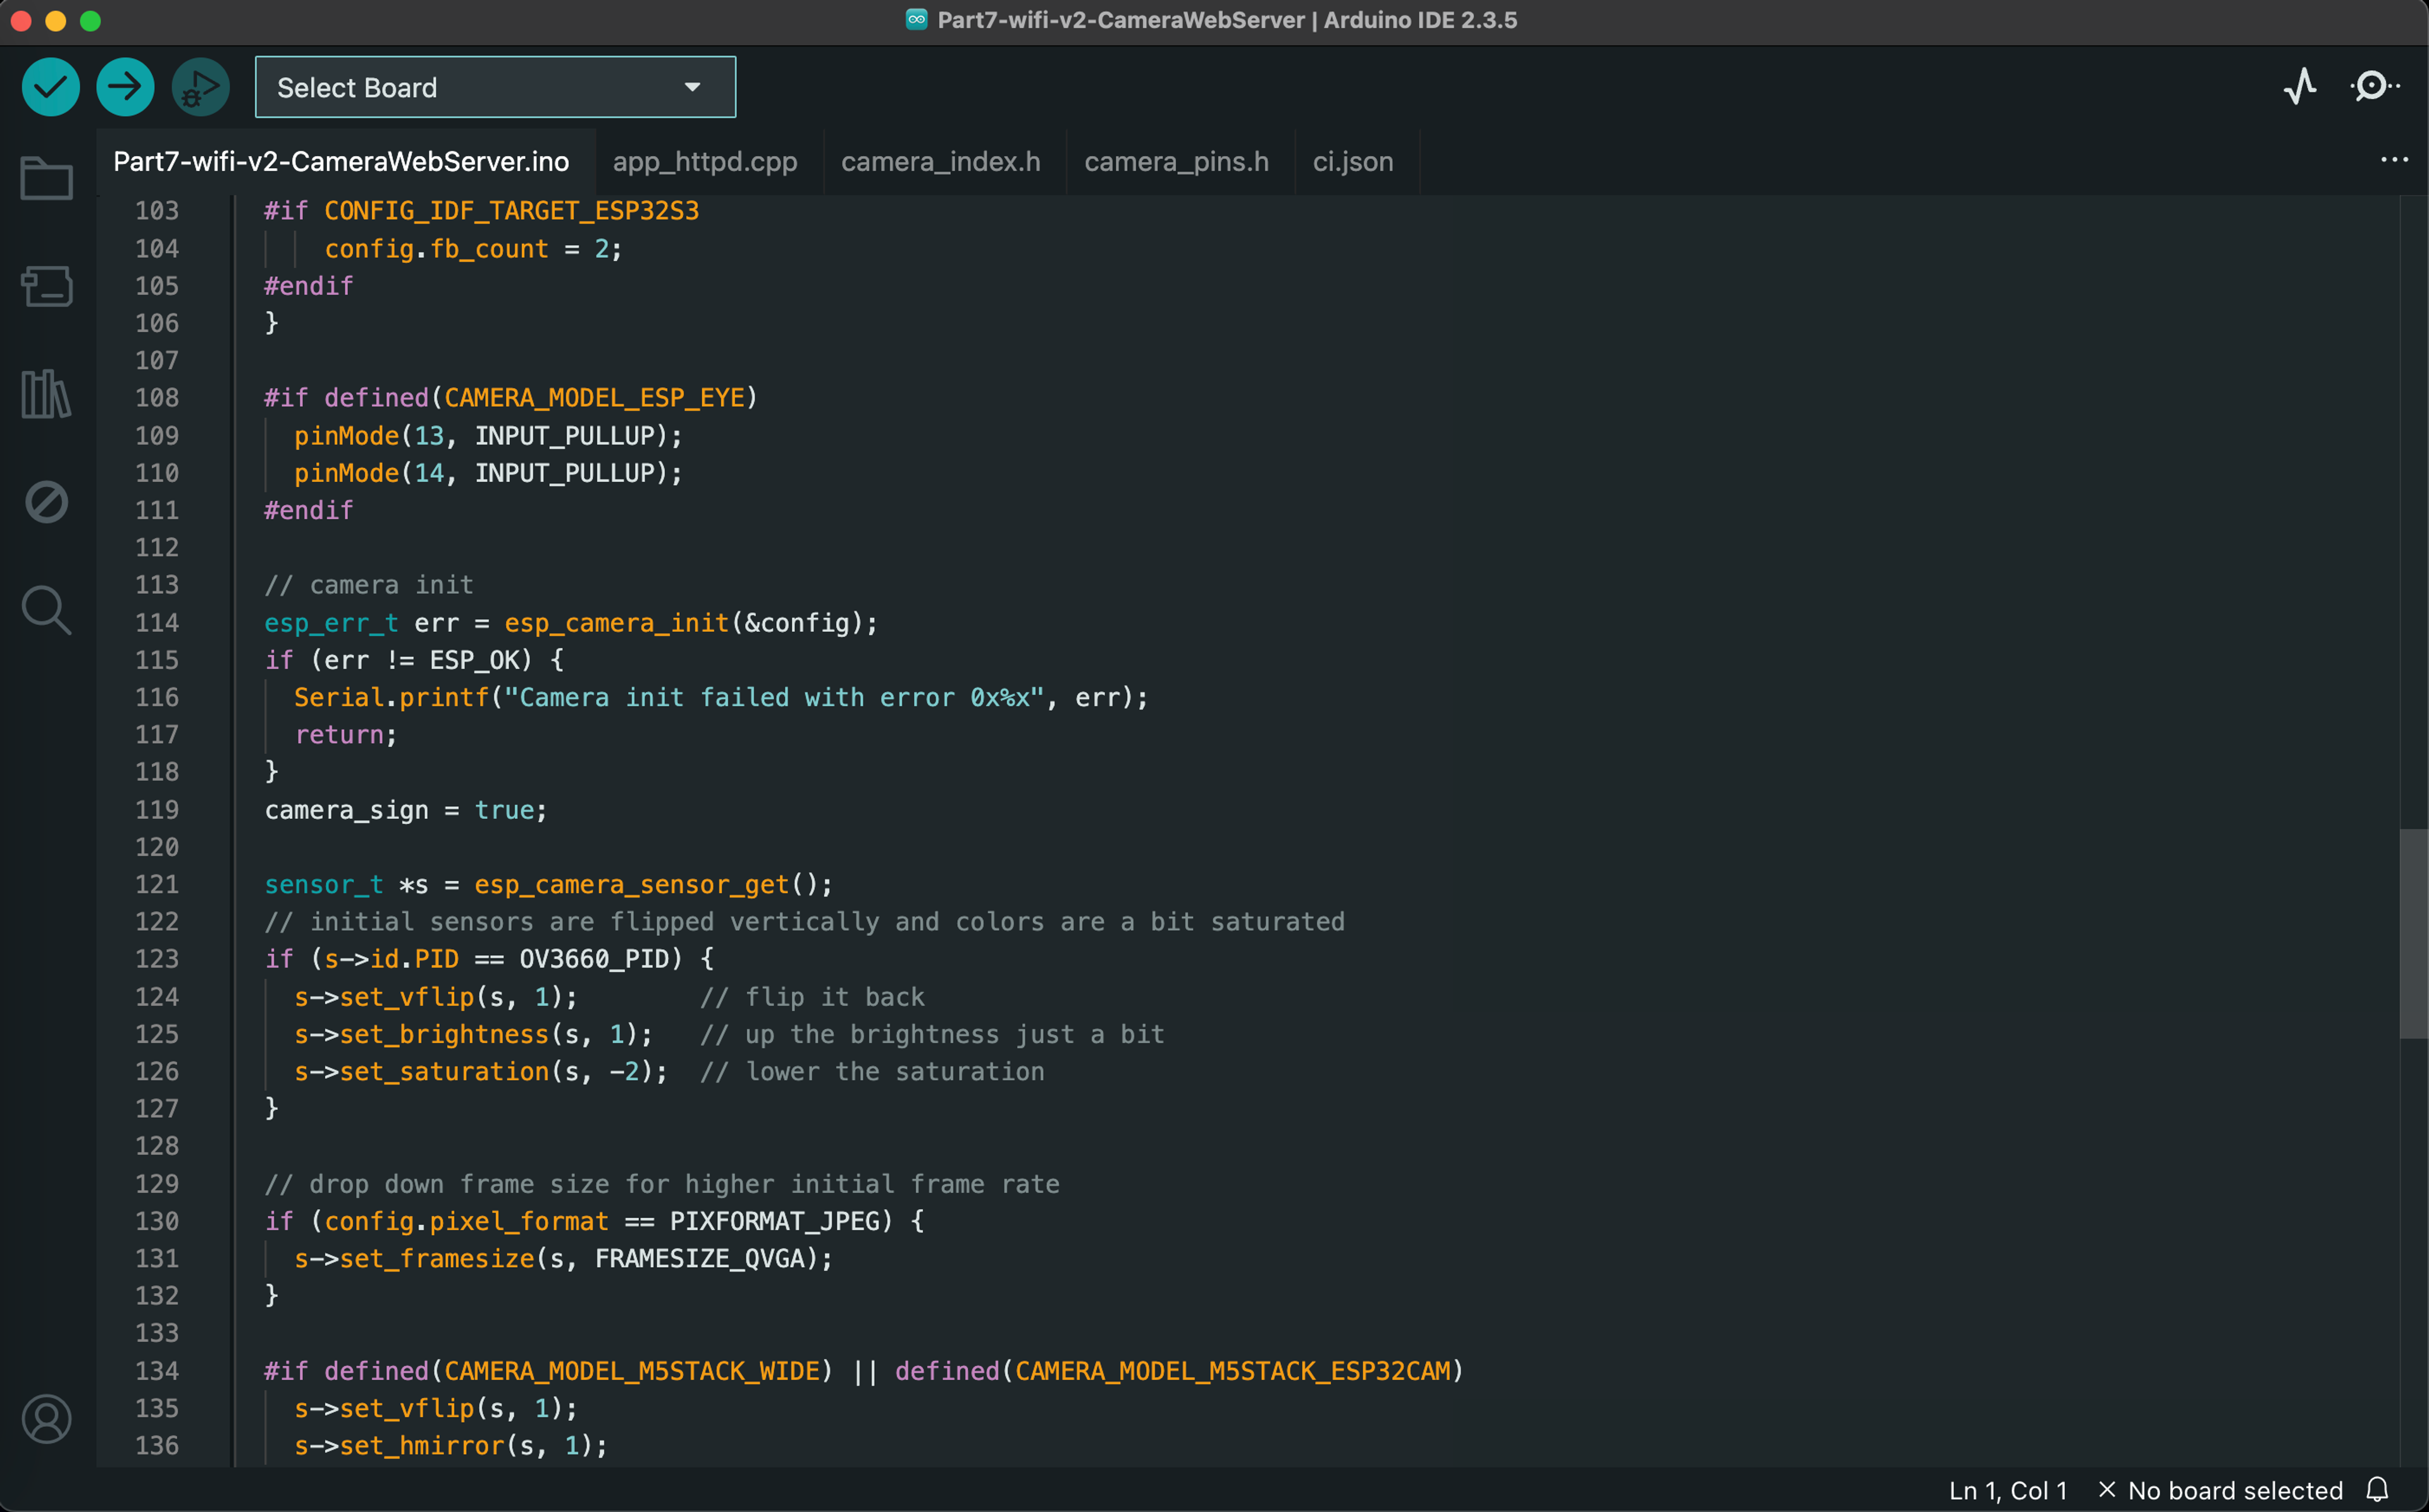Screen dimensions: 2429x1512
Task: Open the Search sidebar panel
Action: tap(46, 610)
